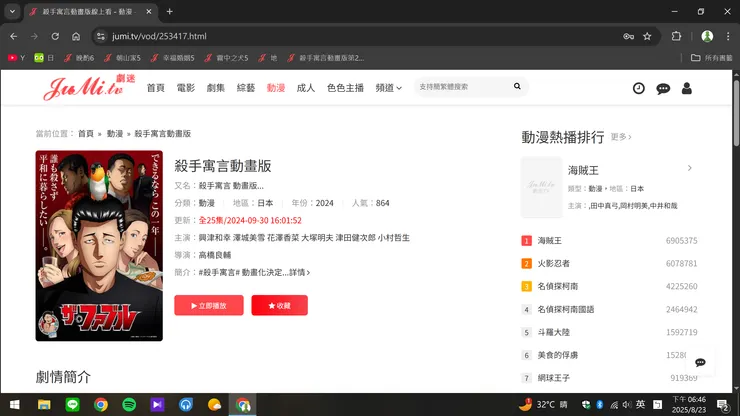Open LINE from the taskbar
The width and height of the screenshot is (740, 416).
72,405
